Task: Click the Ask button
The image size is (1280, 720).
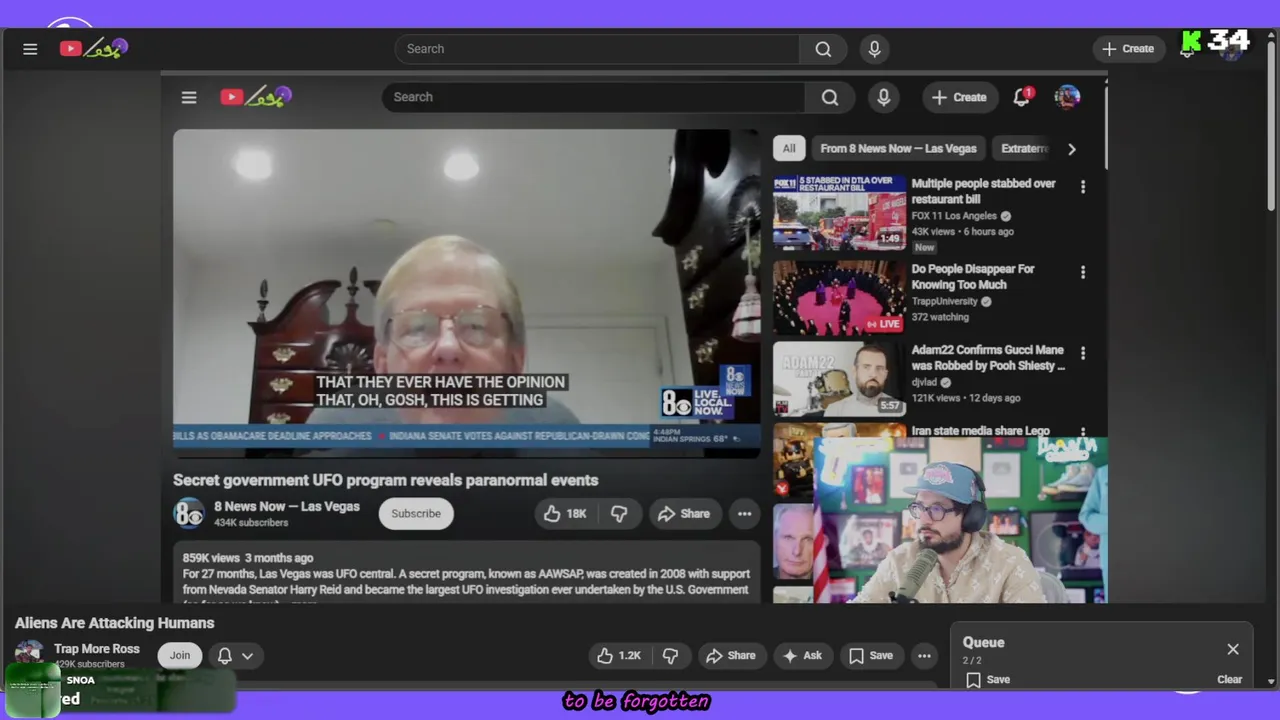Action: (802, 656)
